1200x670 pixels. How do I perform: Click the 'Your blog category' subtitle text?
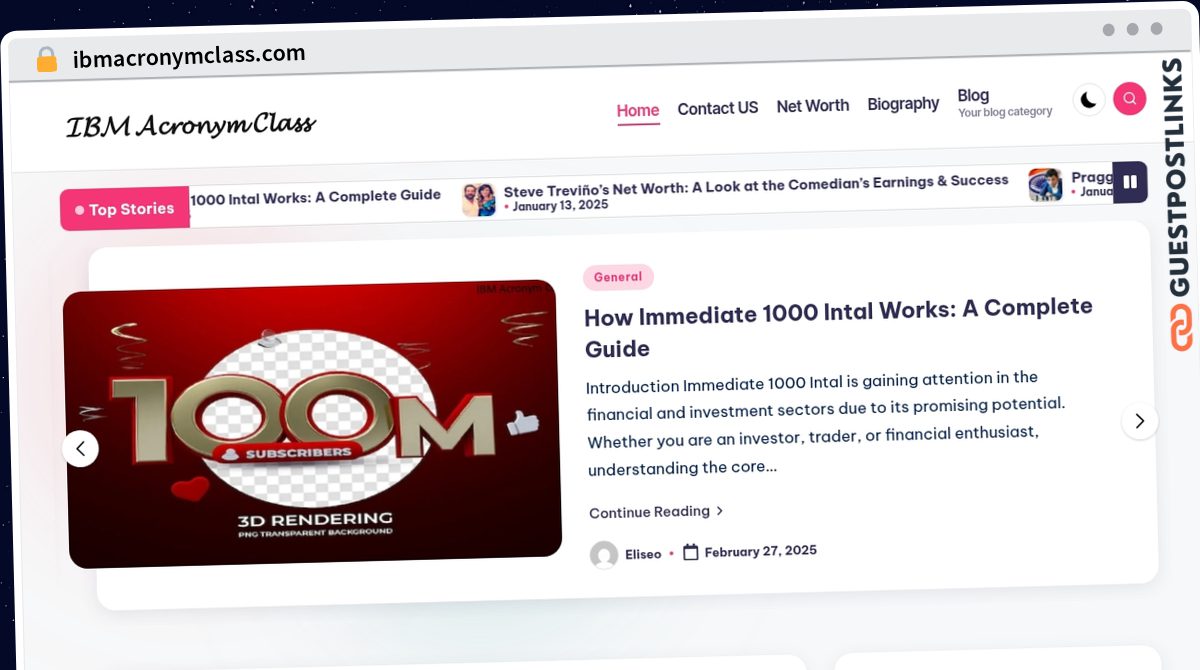tap(1005, 112)
